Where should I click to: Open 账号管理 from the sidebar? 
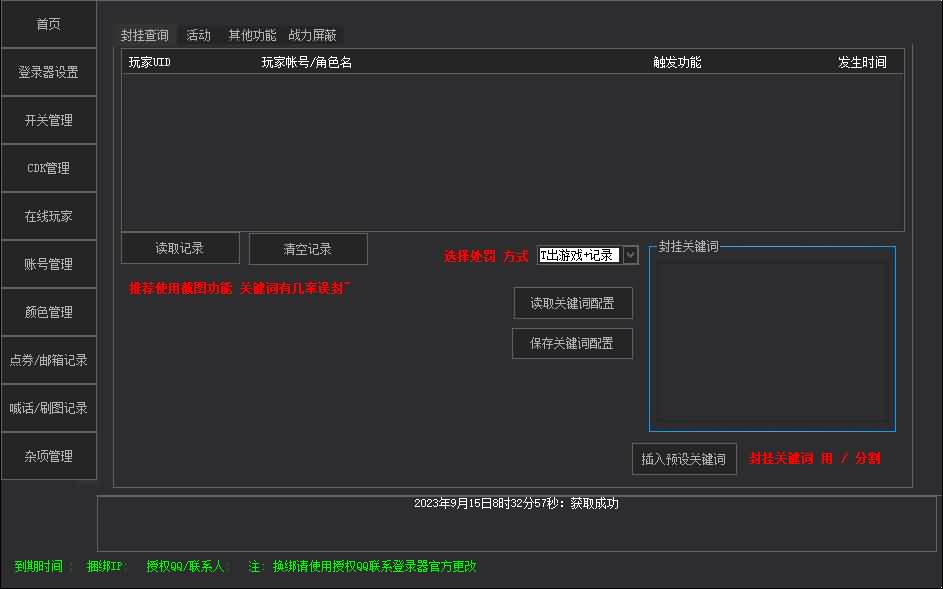click(48, 263)
